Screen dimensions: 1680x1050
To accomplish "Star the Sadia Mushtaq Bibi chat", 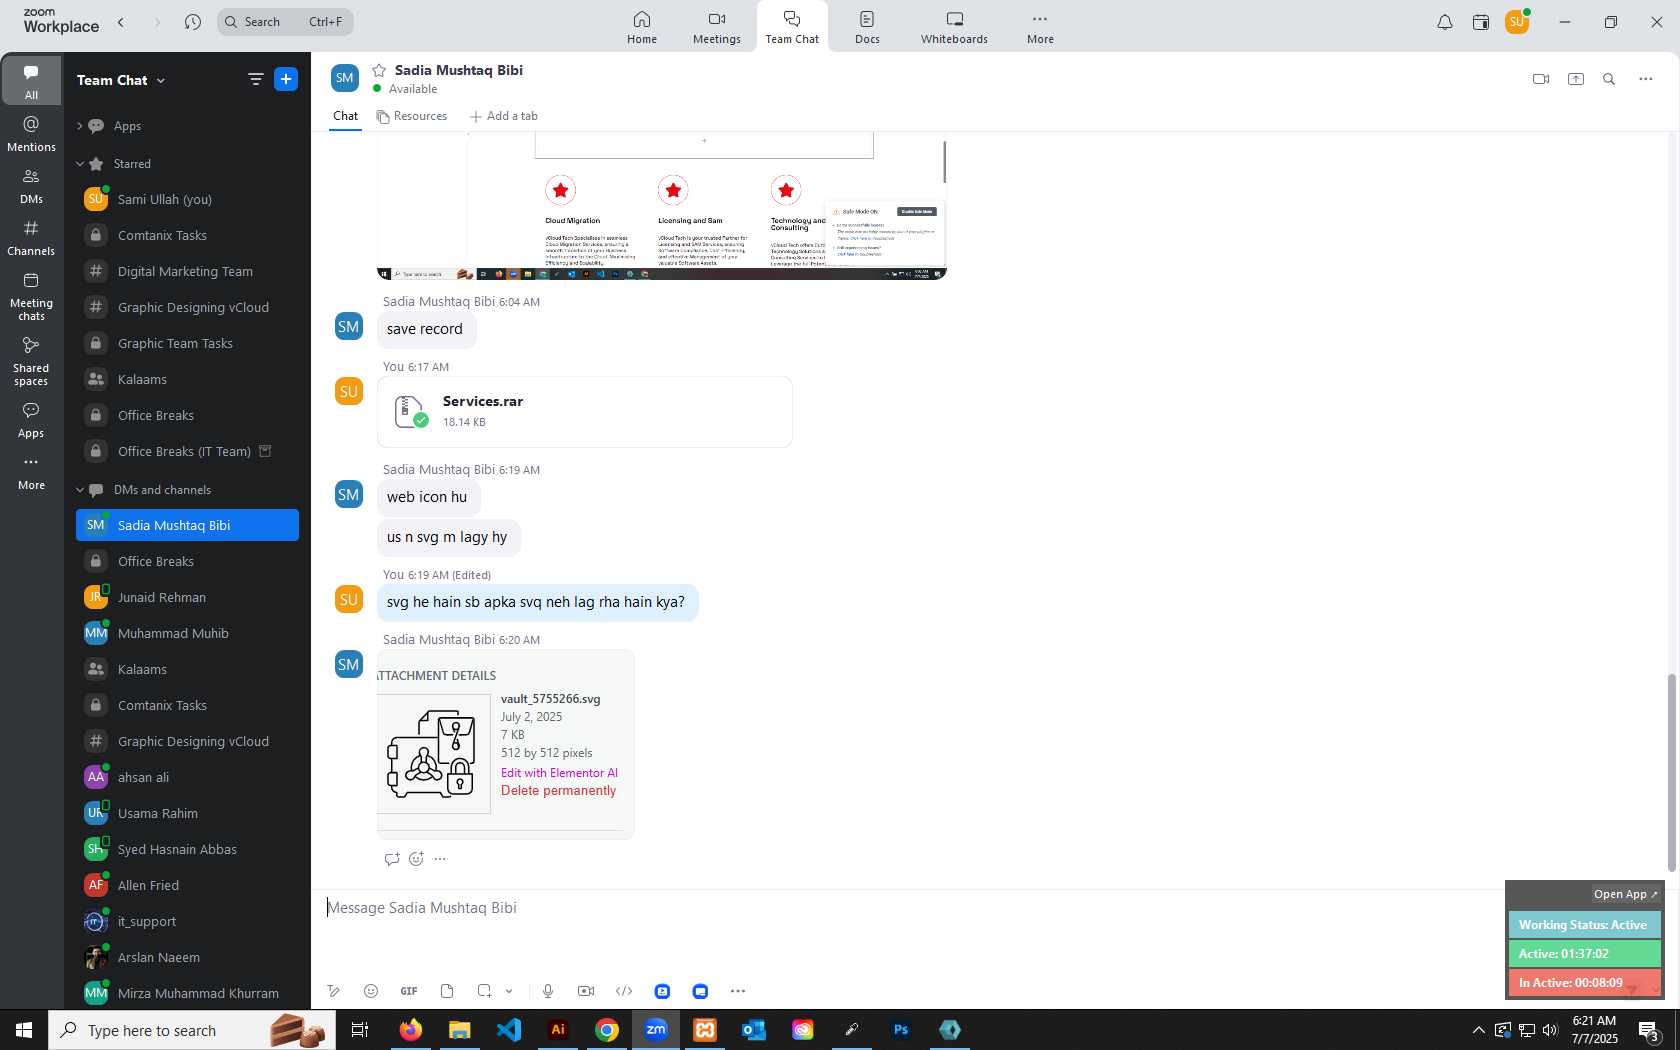I will coord(379,70).
